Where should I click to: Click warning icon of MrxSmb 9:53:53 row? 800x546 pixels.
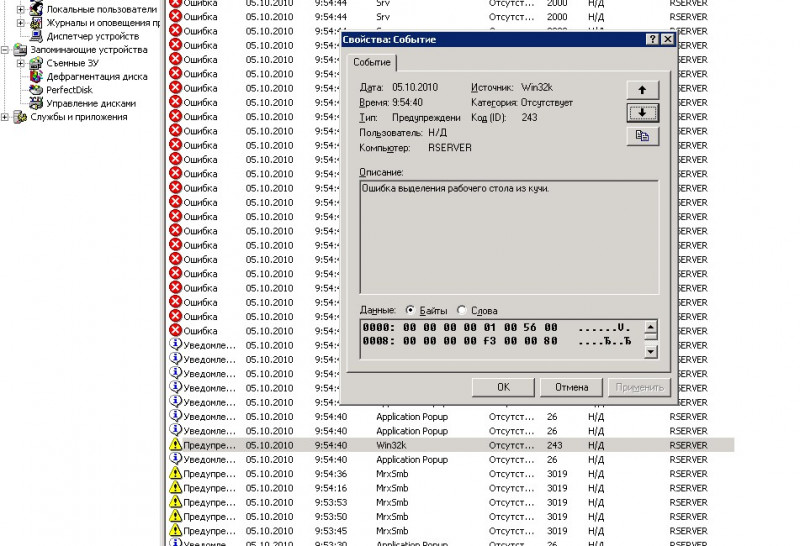(x=176, y=502)
